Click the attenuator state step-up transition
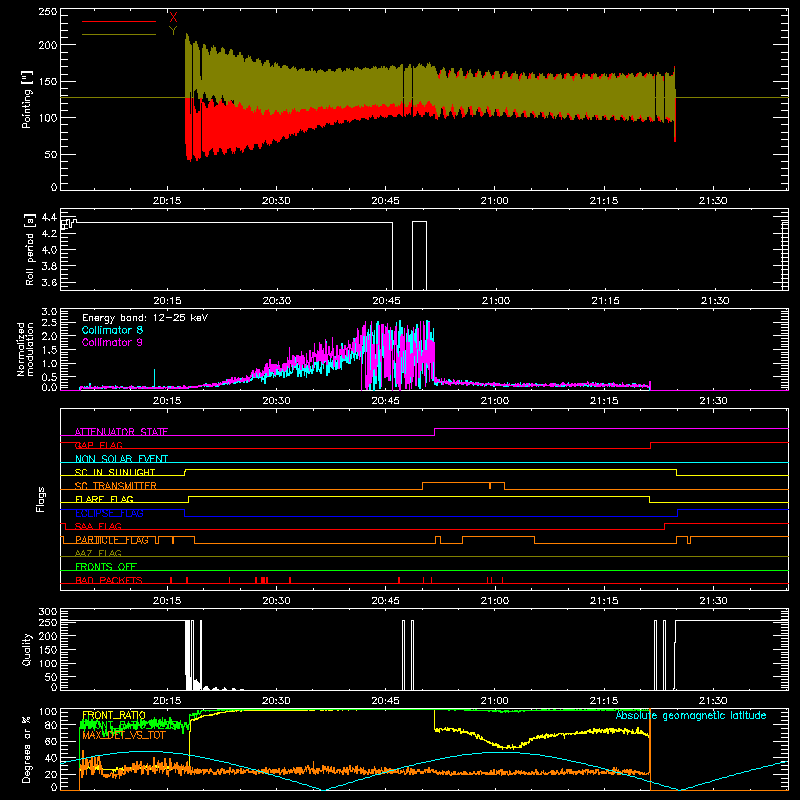 435,432
